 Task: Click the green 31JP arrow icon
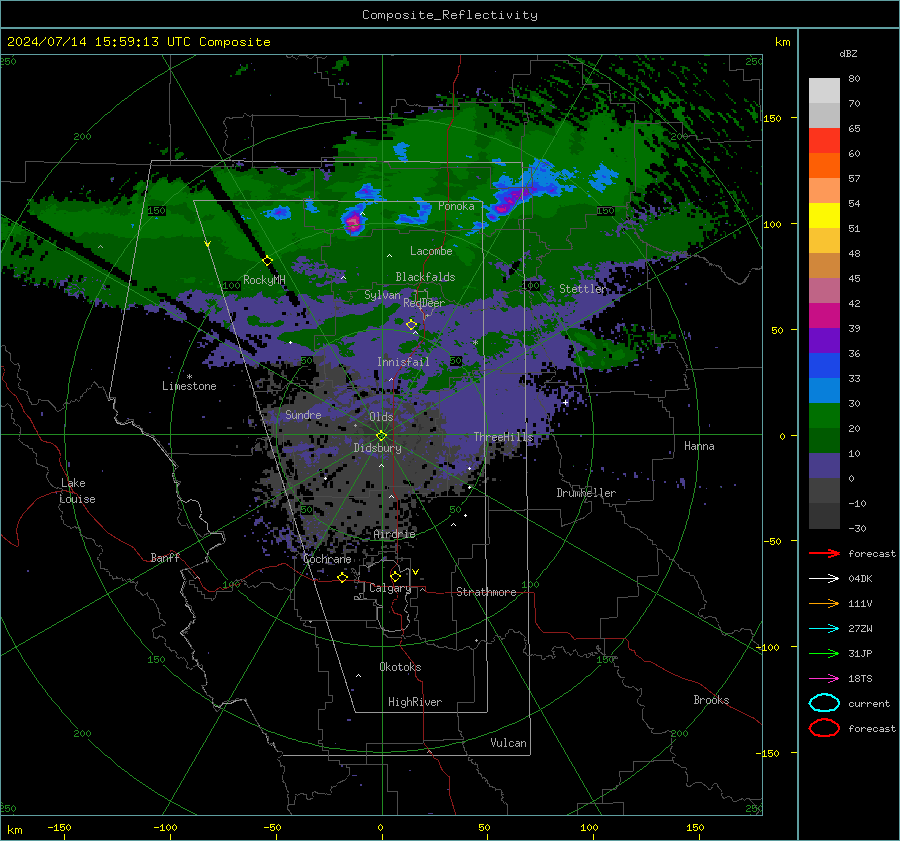(x=824, y=653)
